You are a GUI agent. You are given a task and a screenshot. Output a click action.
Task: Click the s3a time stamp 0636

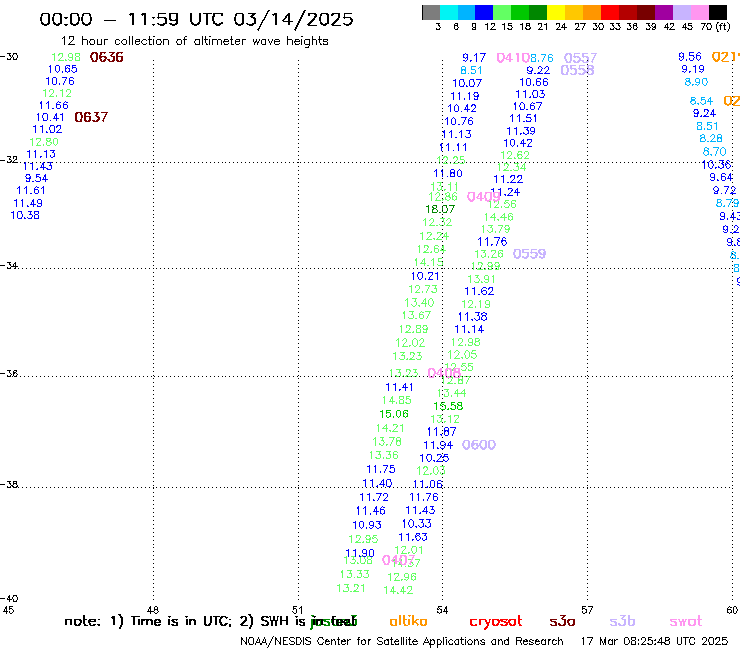(x=107, y=57)
